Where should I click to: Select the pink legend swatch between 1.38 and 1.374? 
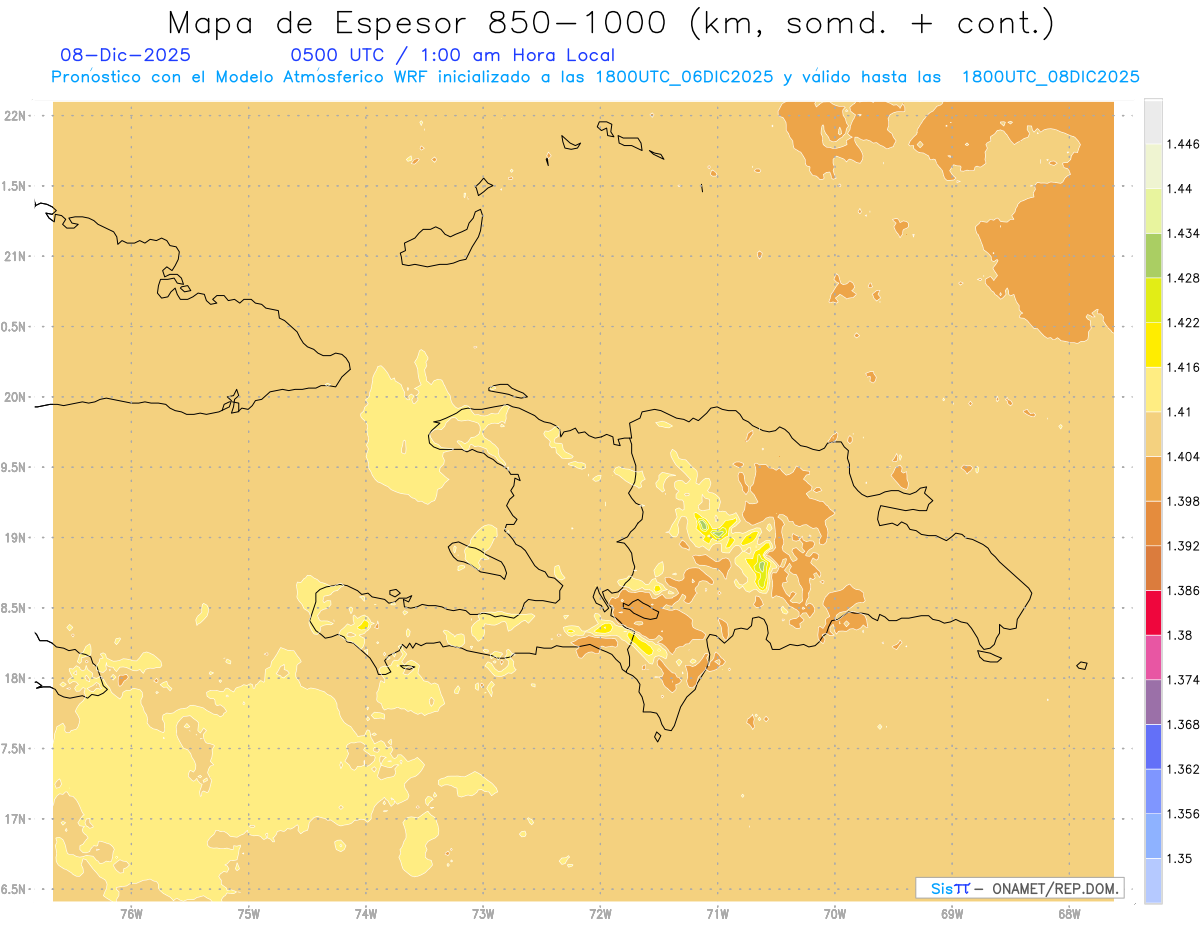[x=1153, y=657]
